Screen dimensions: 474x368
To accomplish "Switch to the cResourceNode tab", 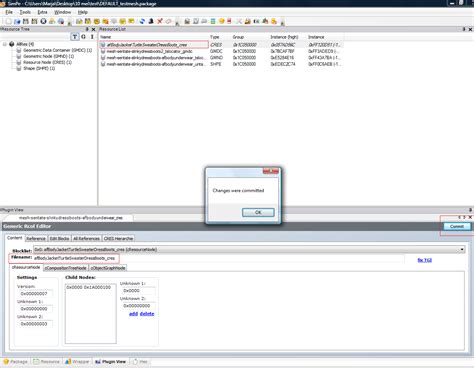I will pos(26,267).
